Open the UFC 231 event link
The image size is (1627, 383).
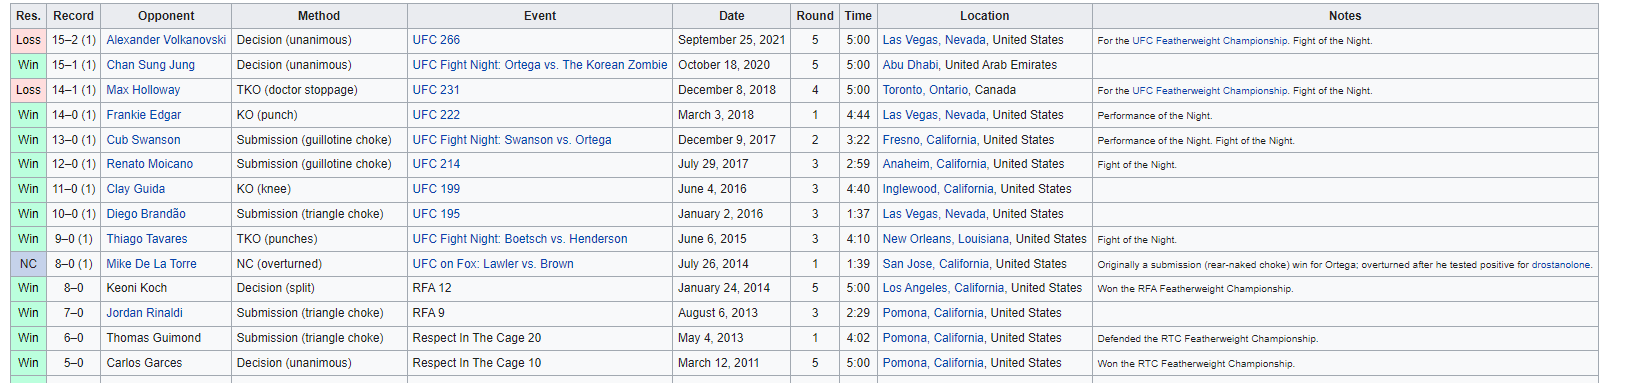pos(436,90)
